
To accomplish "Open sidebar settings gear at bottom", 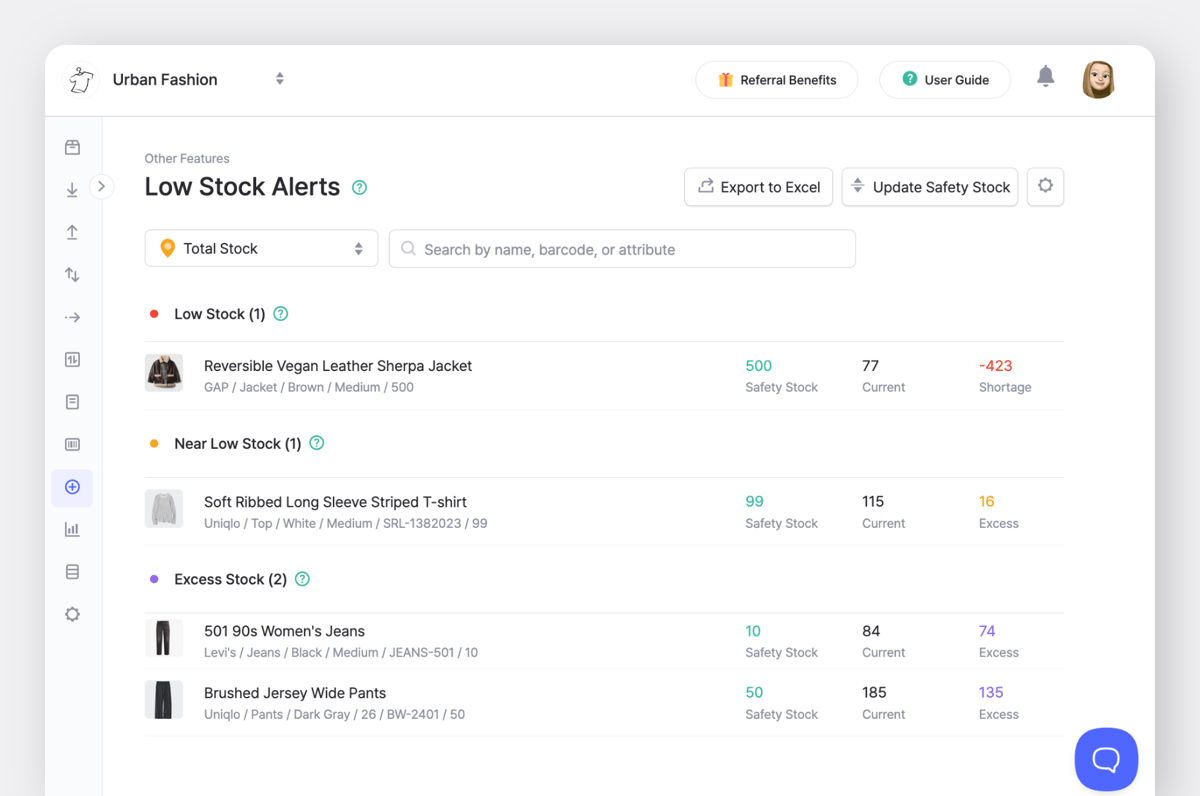I will pyautogui.click(x=72, y=614).
